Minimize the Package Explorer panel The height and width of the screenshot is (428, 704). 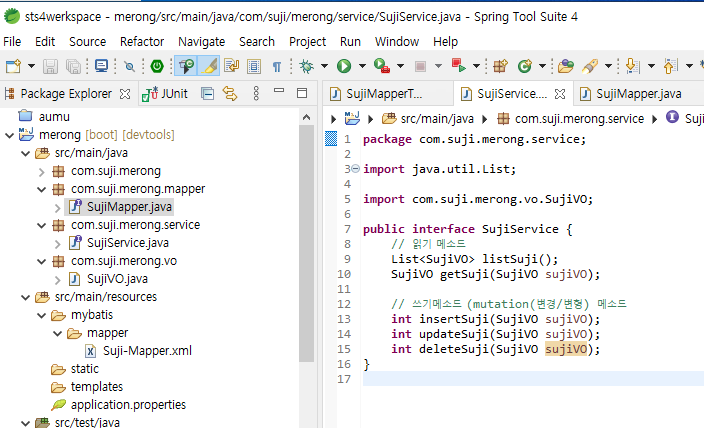(x=279, y=91)
